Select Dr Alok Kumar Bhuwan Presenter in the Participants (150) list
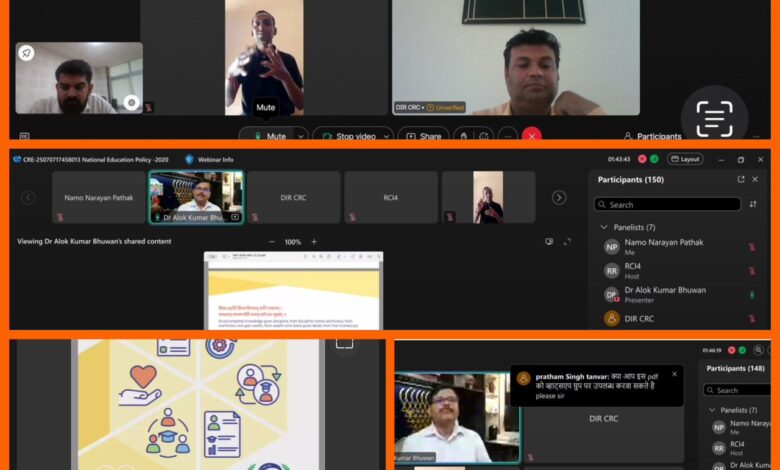The image size is (780, 470). pyautogui.click(x=680, y=295)
